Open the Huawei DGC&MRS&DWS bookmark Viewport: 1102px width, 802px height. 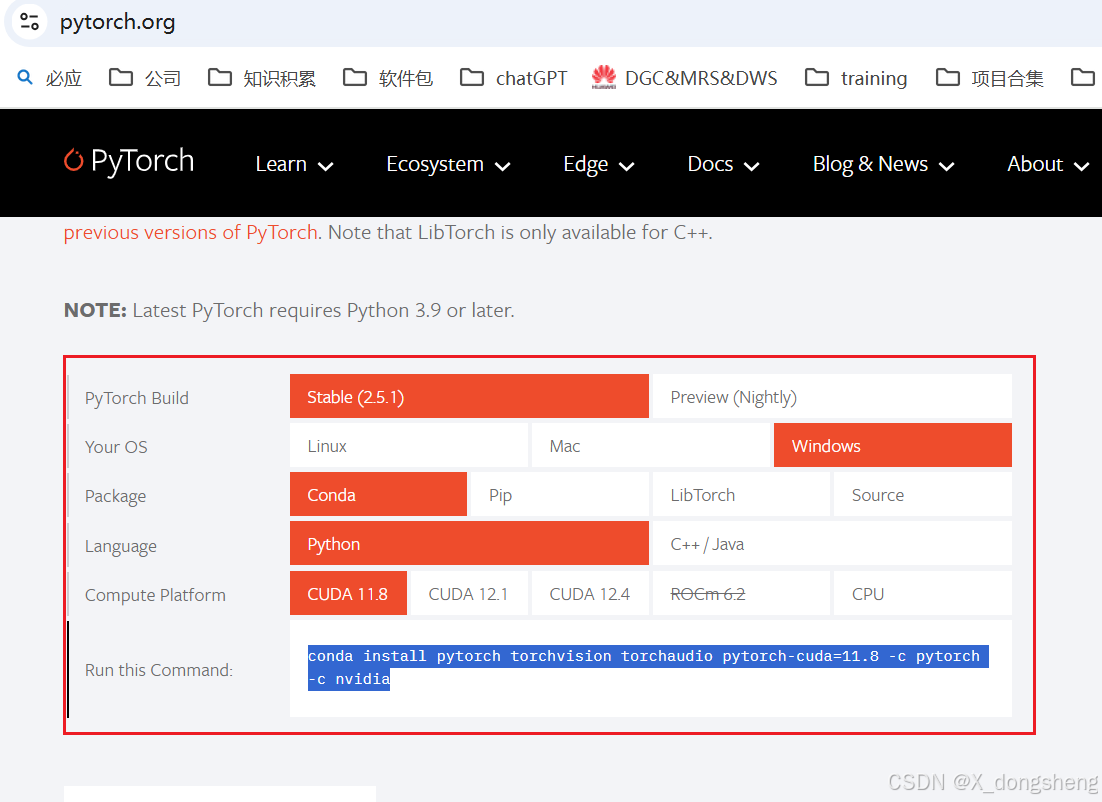(685, 78)
